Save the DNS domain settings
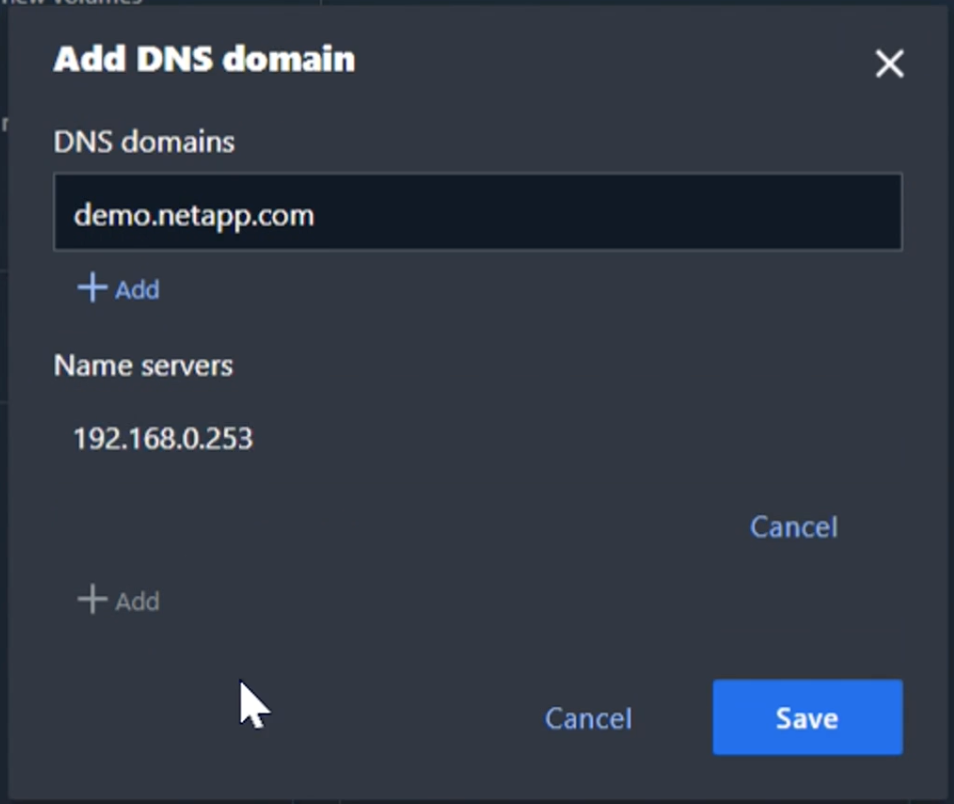The height and width of the screenshot is (804, 954). [x=807, y=718]
